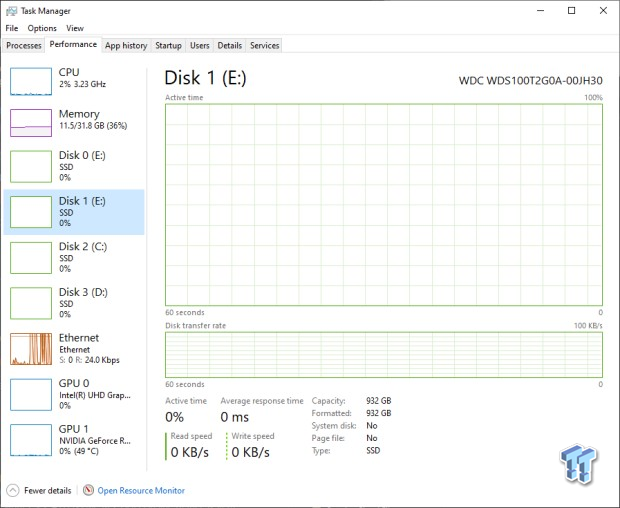Select Disk 2 (C:) label in sidebar

pos(83,246)
